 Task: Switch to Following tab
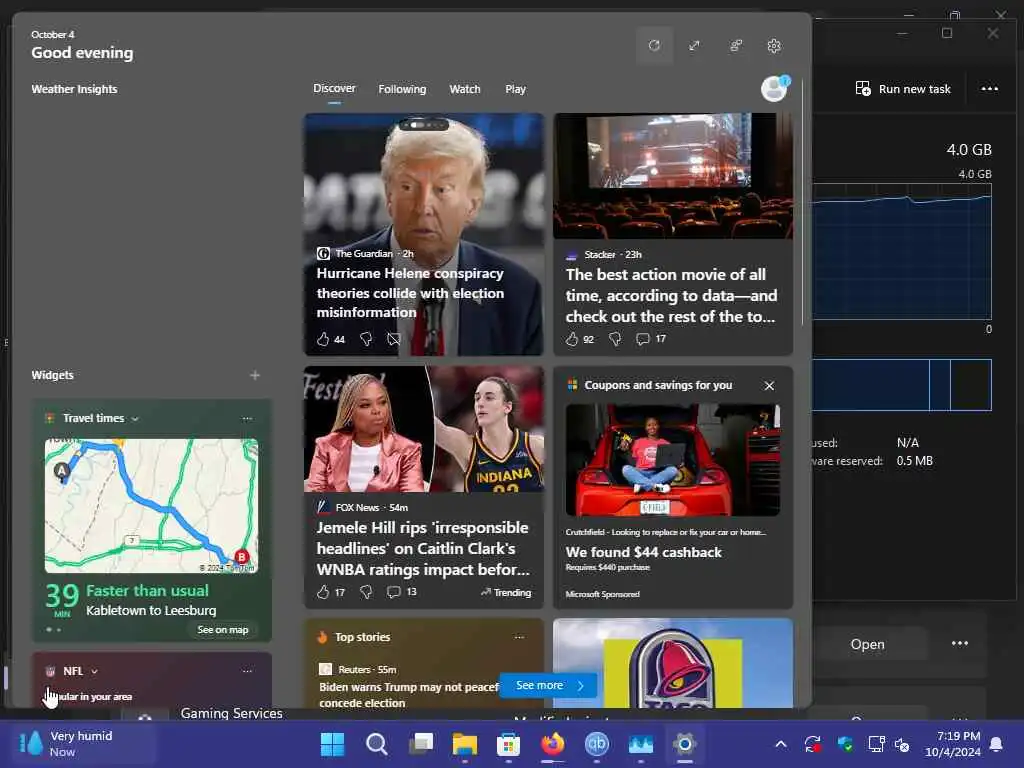[402, 89]
